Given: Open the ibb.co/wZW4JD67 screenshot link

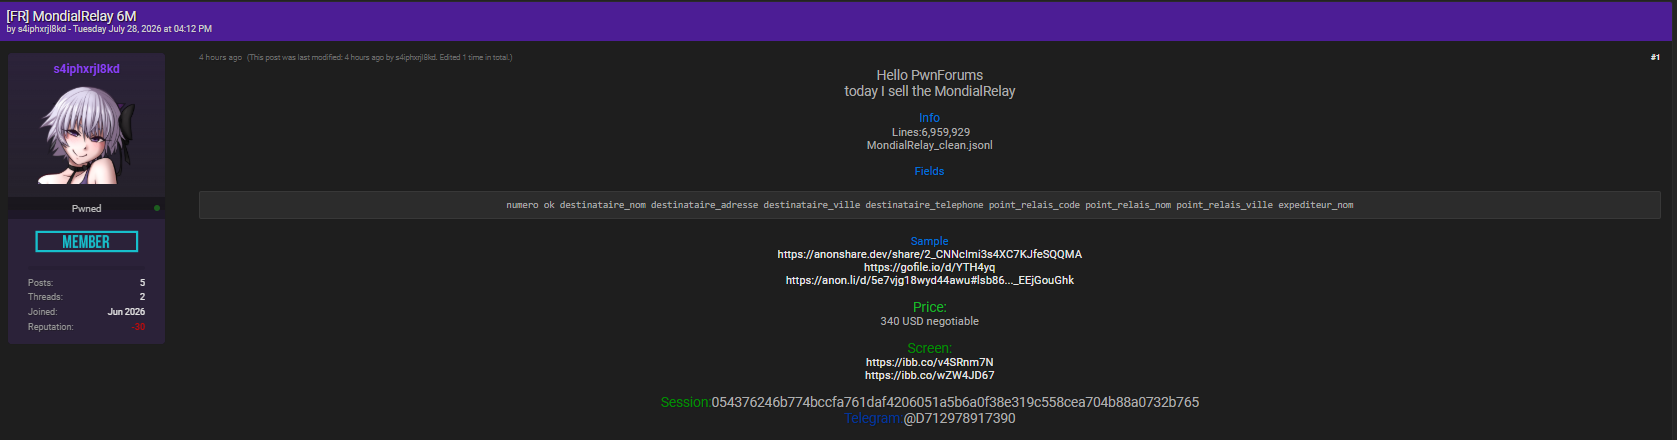Looking at the screenshot, I should pos(930,375).
